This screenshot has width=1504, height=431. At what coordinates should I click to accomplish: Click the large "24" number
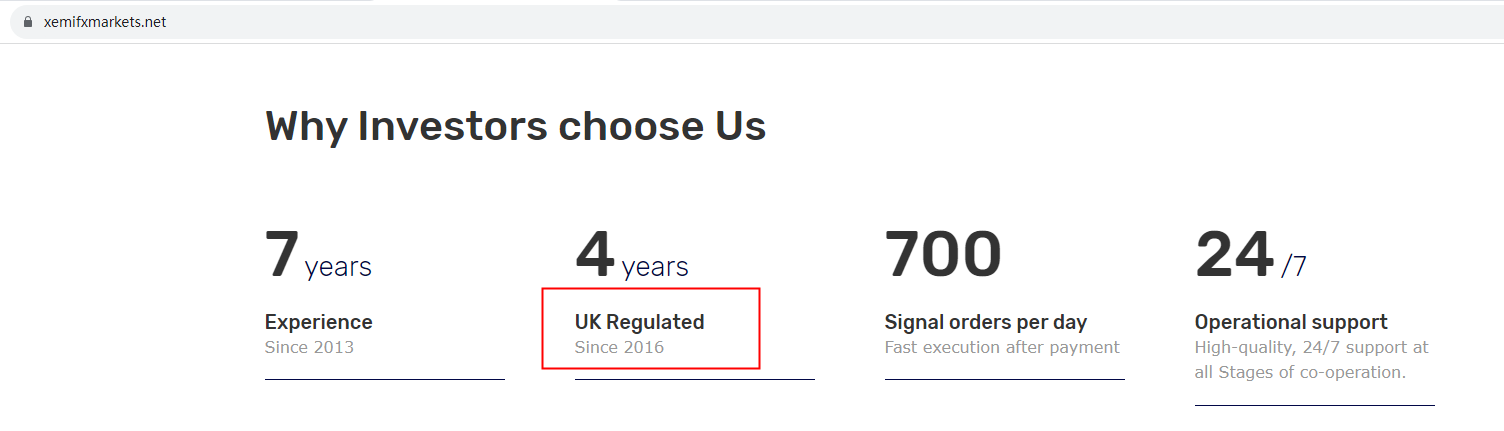pos(1234,254)
